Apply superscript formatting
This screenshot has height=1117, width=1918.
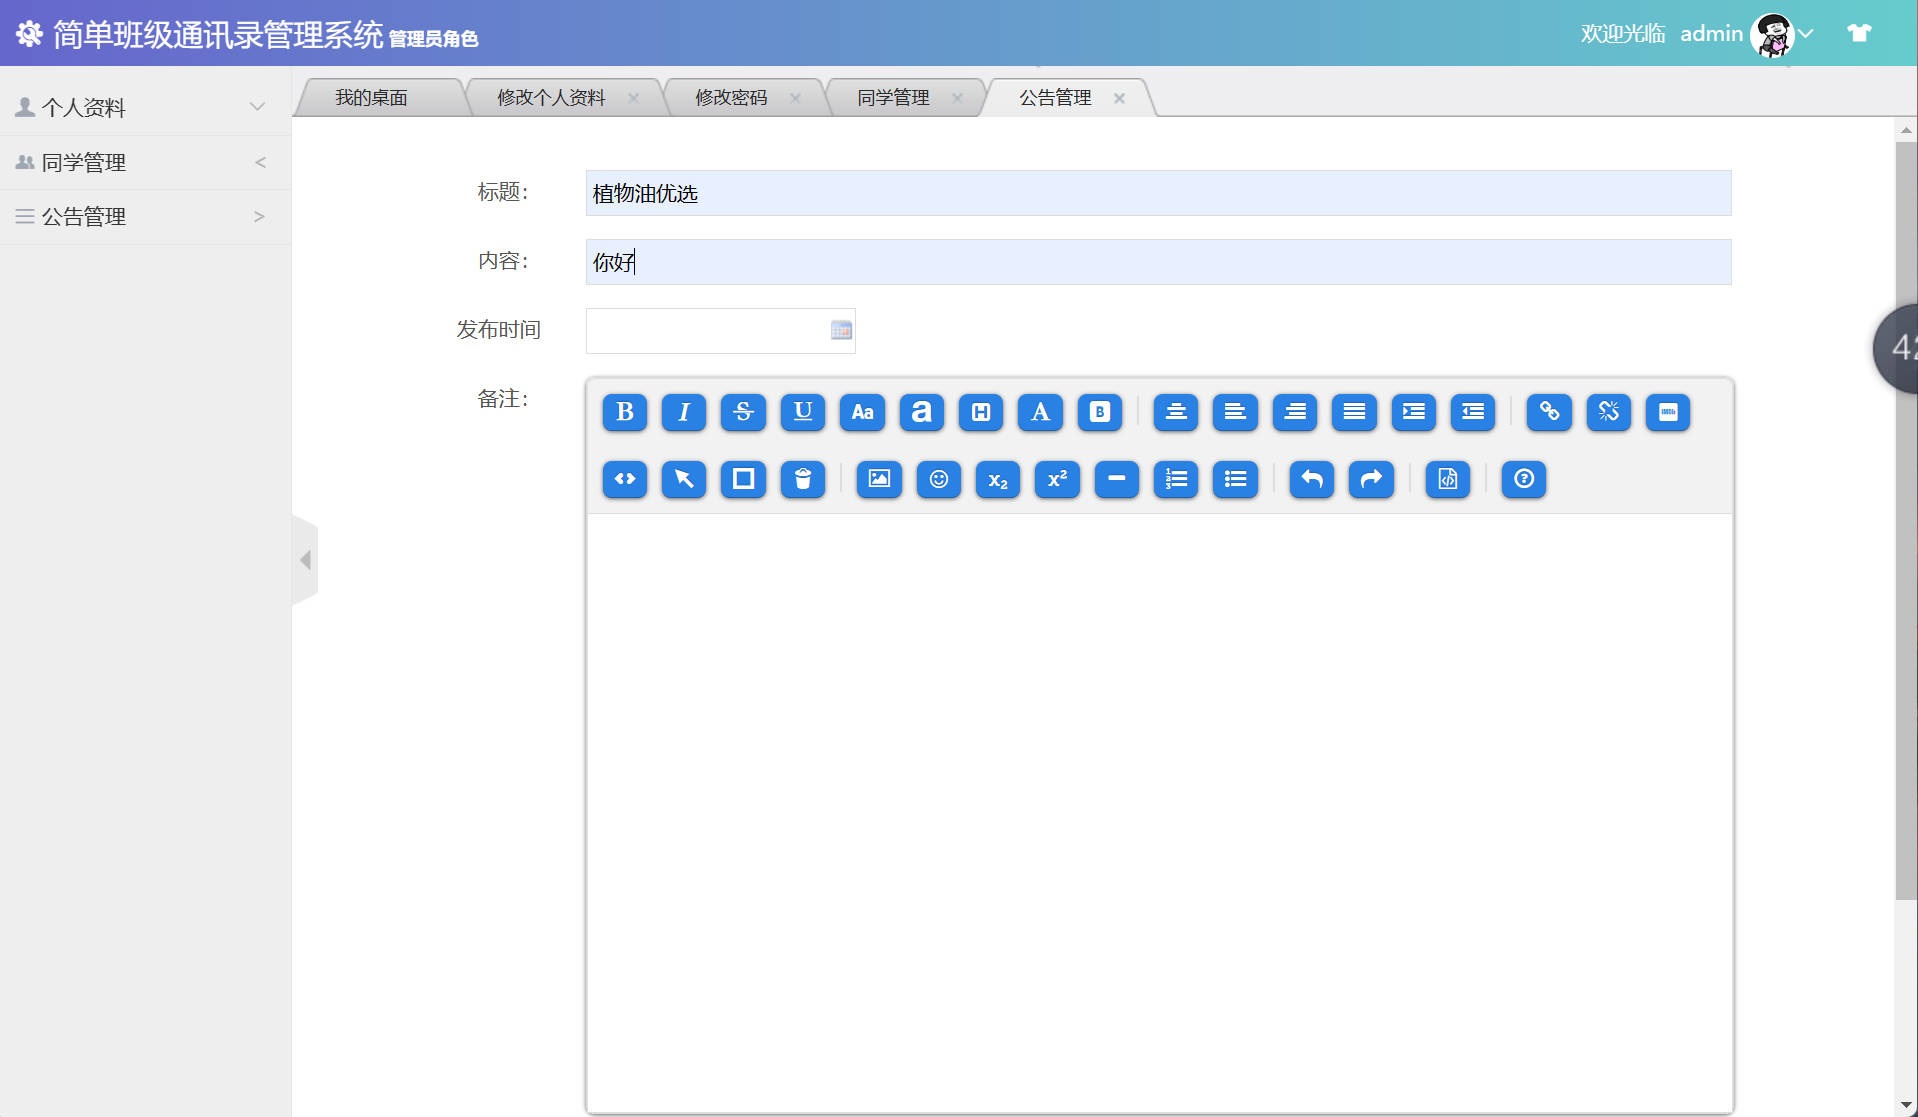1057,479
